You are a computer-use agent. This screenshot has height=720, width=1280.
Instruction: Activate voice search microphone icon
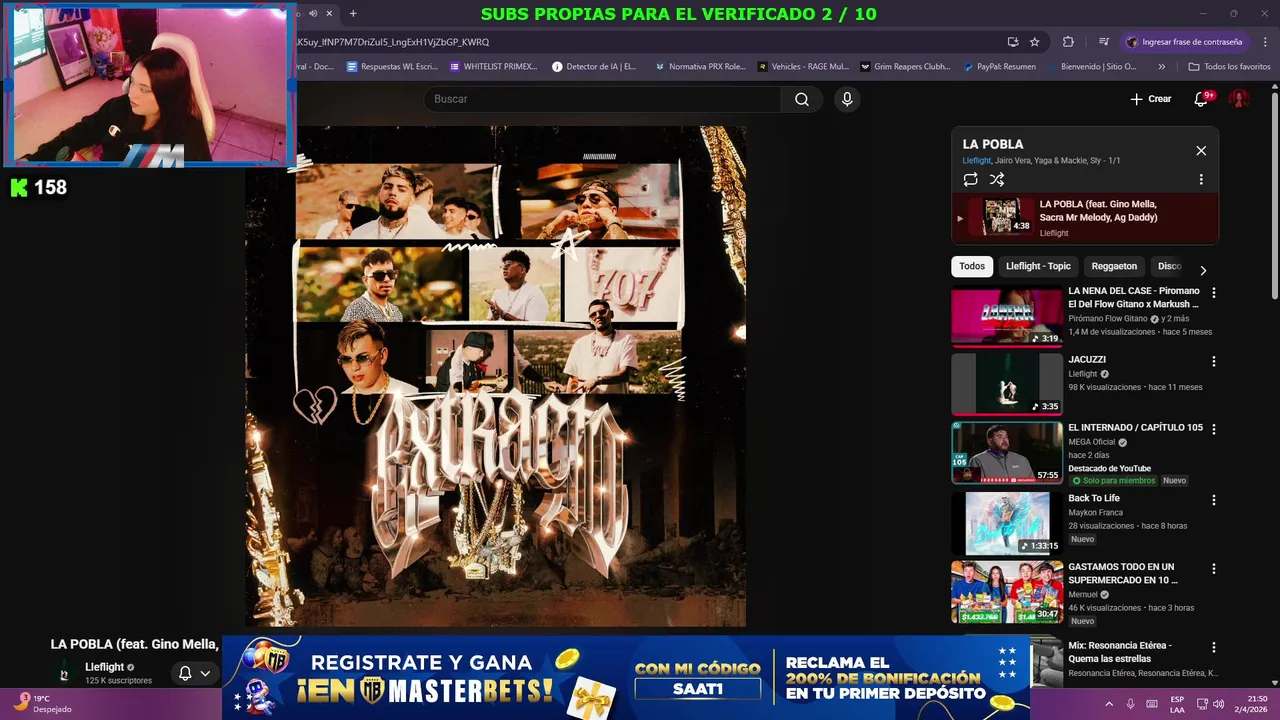(x=847, y=99)
